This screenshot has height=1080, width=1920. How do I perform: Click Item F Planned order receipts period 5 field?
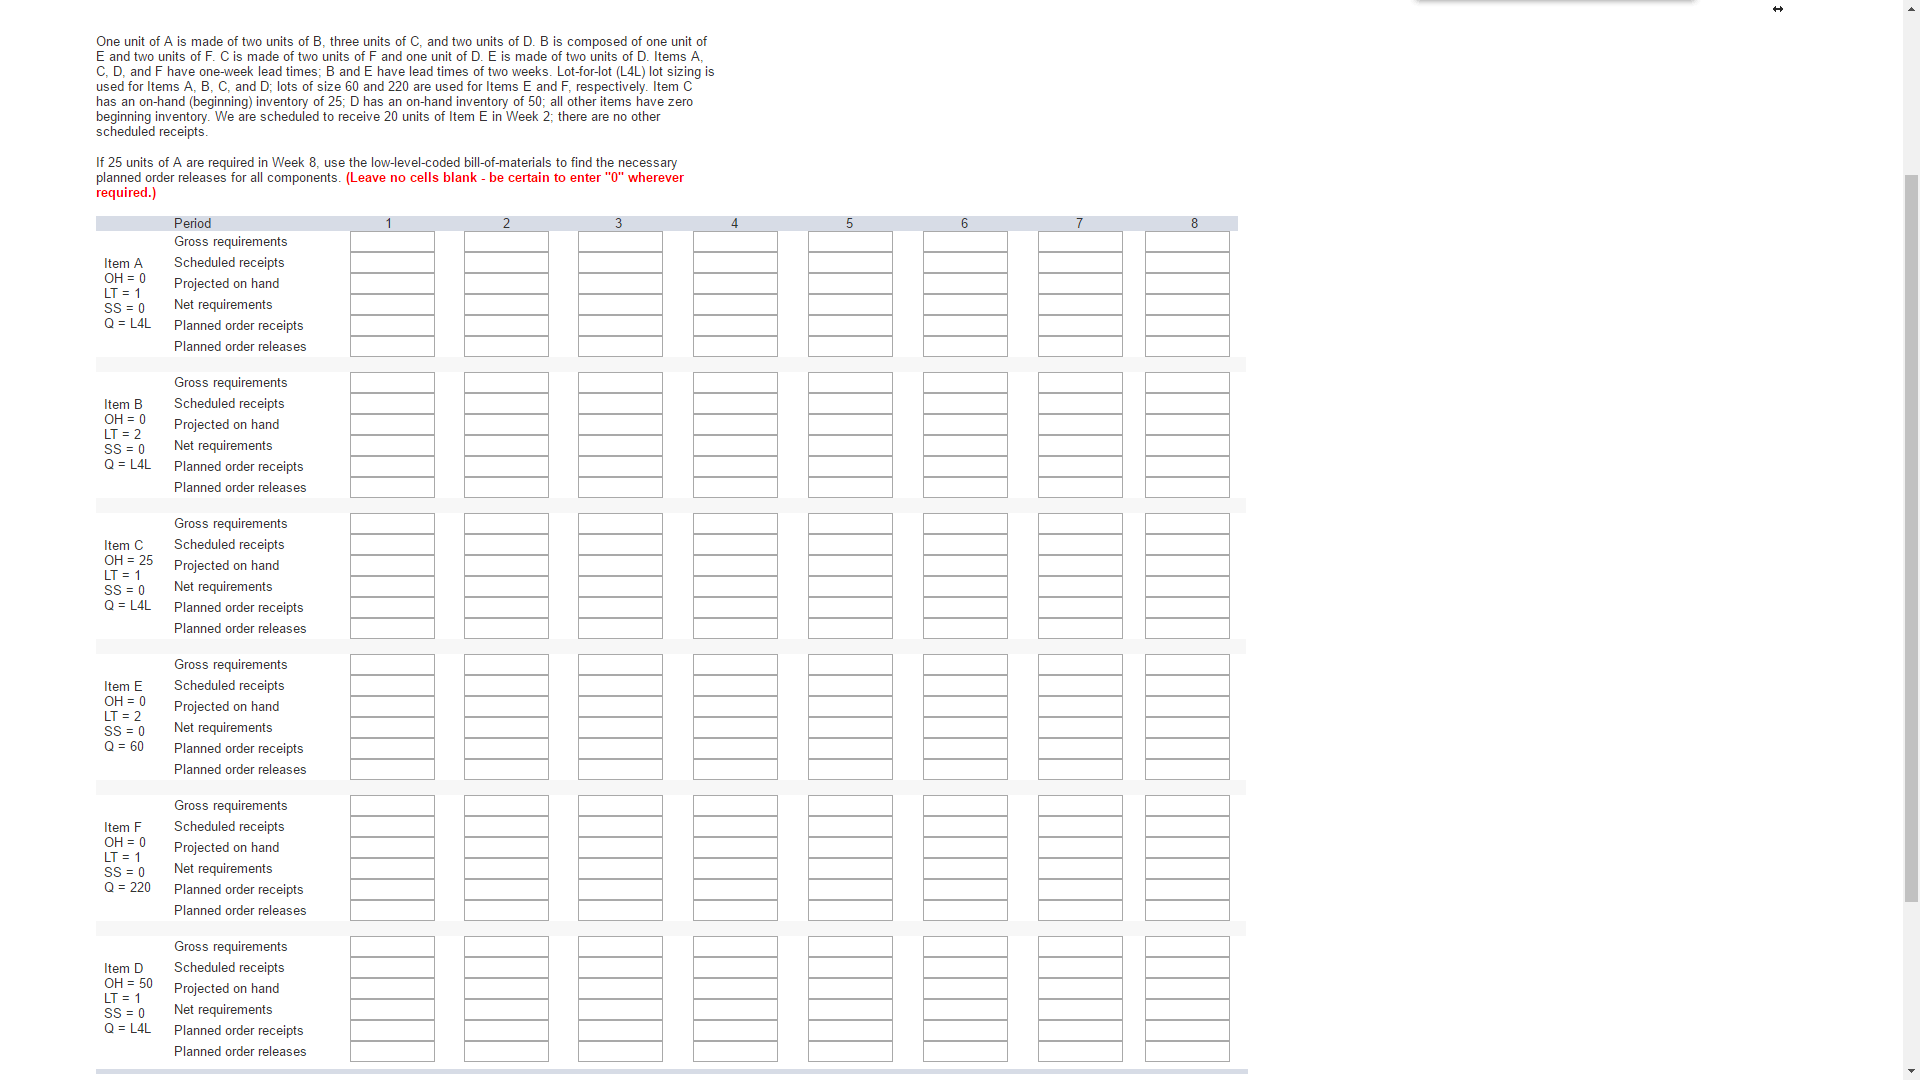(x=850, y=890)
